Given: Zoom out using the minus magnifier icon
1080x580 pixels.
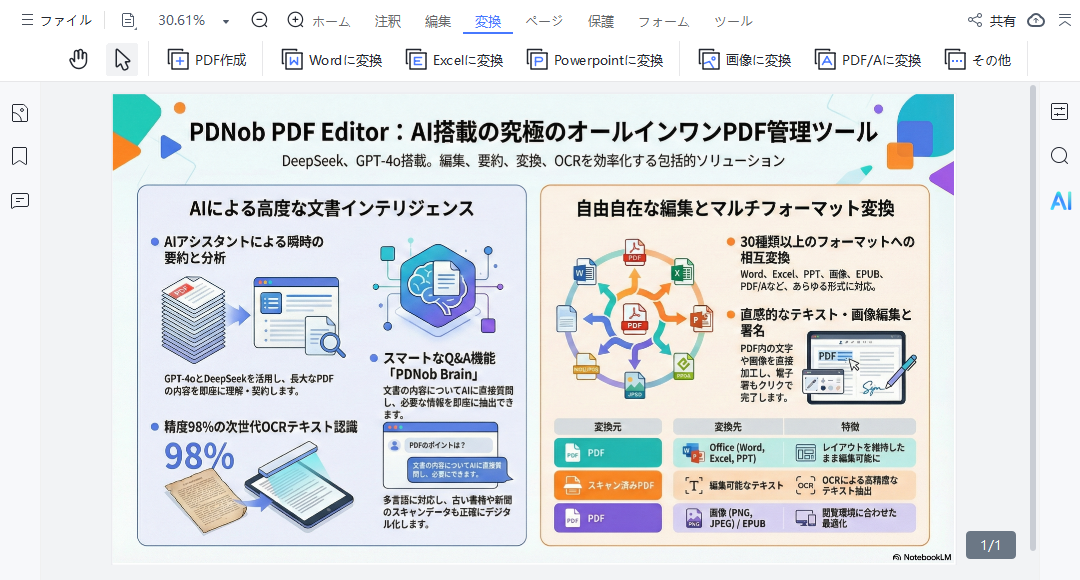Looking at the screenshot, I should [259, 19].
